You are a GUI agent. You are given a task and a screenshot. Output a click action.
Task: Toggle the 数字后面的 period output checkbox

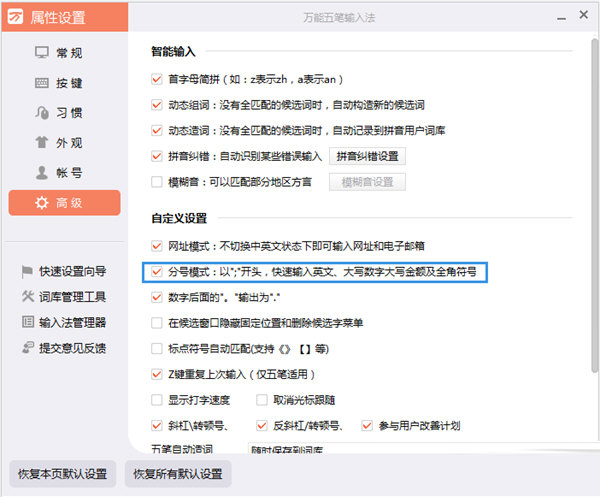[x=157, y=297]
